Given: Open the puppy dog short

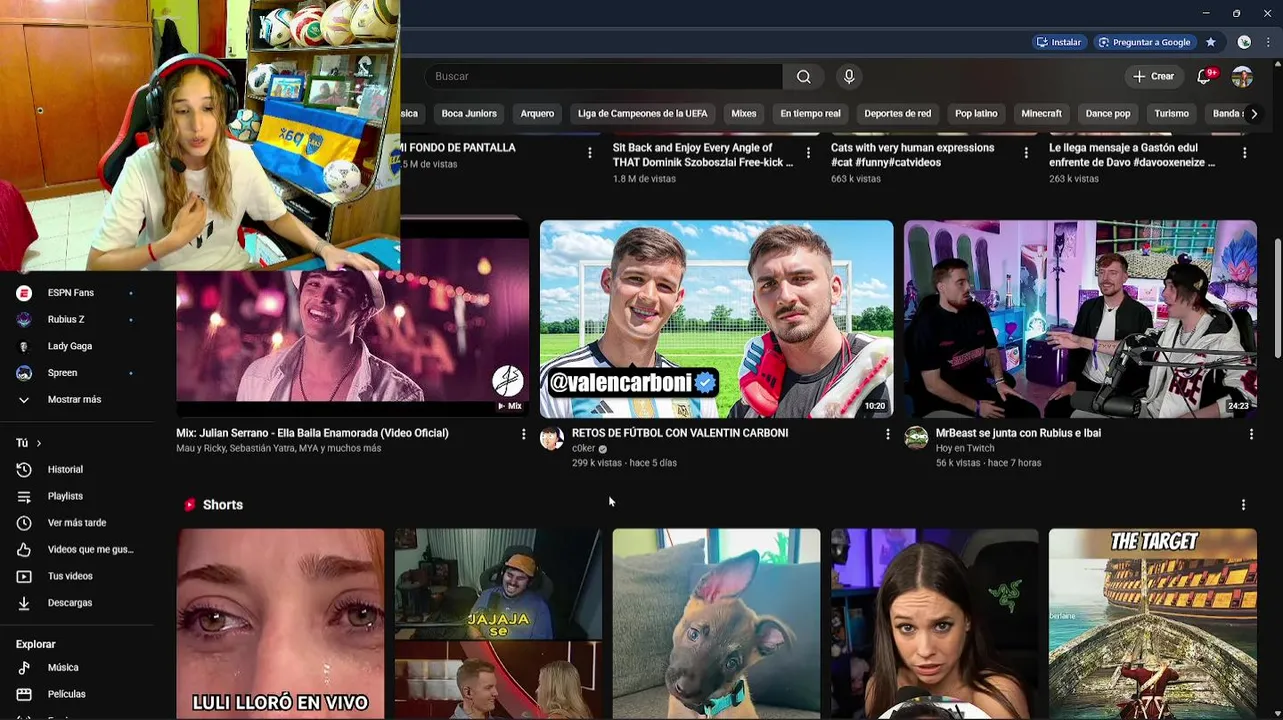Looking at the screenshot, I should point(716,624).
